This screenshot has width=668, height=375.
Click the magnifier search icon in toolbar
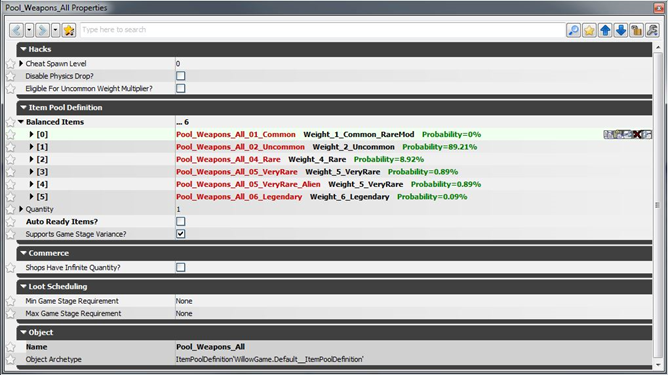click(573, 30)
